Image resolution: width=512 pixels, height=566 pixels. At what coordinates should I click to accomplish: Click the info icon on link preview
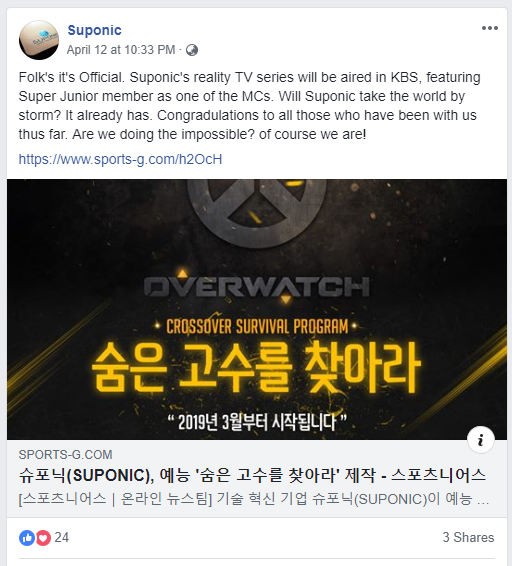point(481,440)
